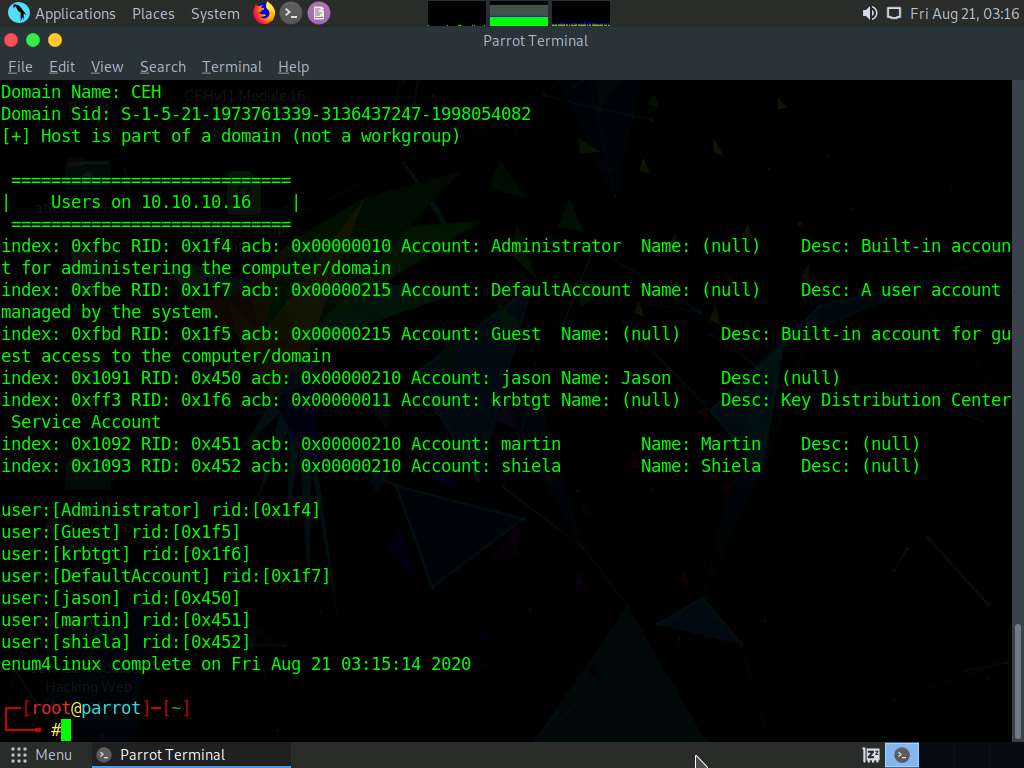
Task: Click the green window button
Action: [33, 40]
